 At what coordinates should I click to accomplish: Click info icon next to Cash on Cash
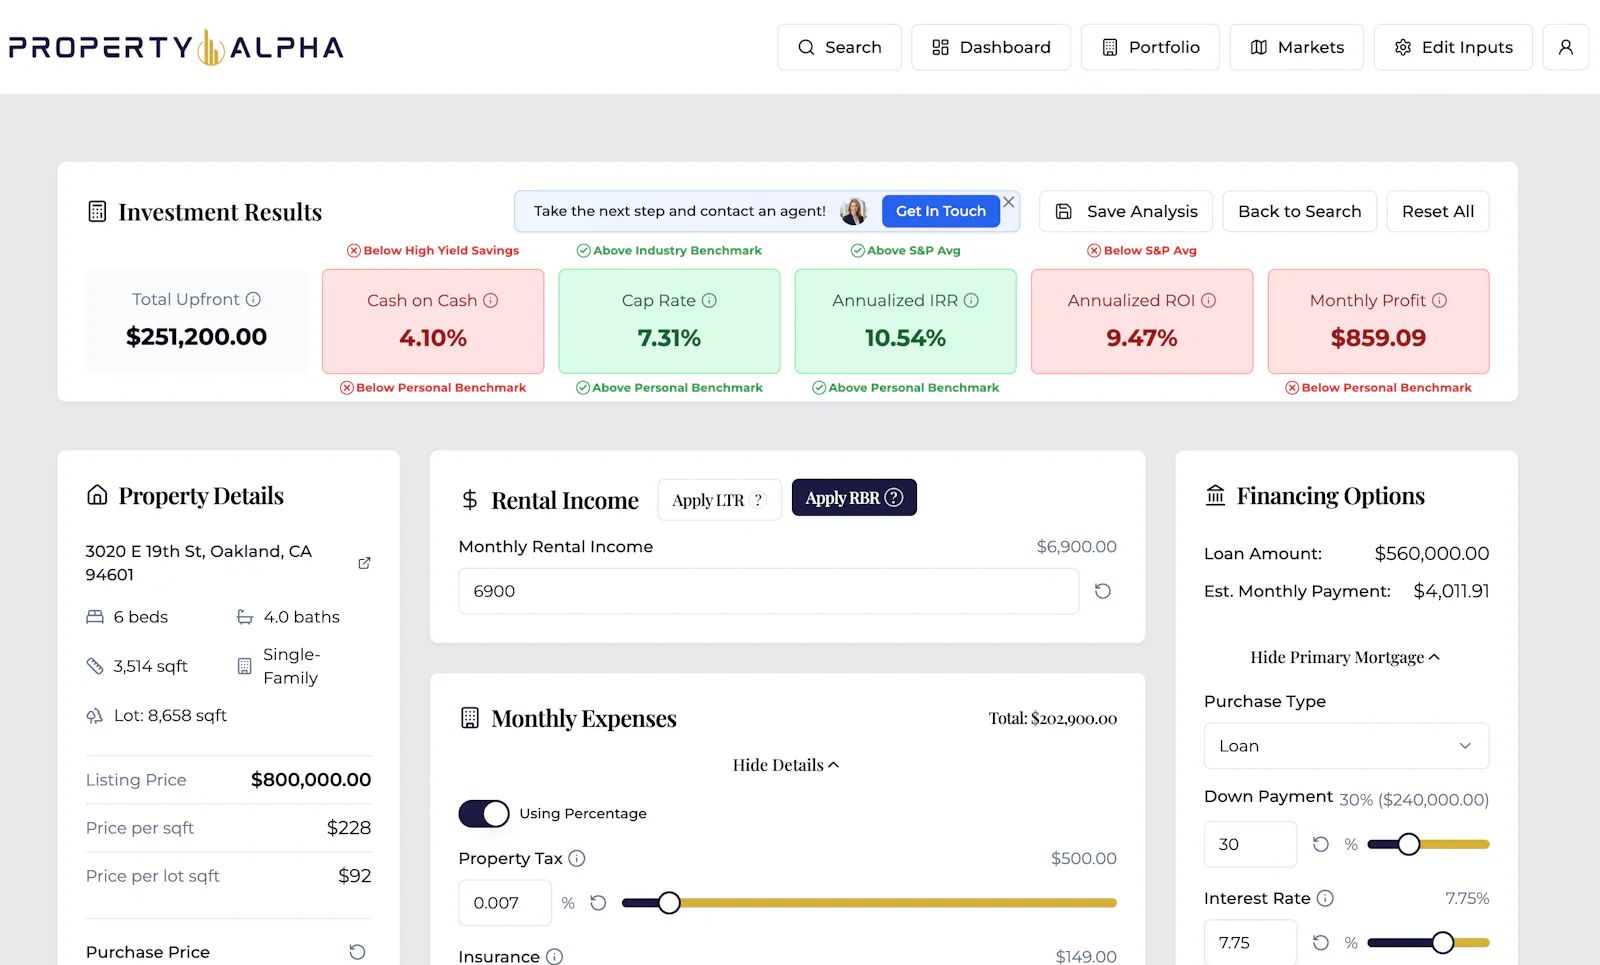[x=491, y=300]
